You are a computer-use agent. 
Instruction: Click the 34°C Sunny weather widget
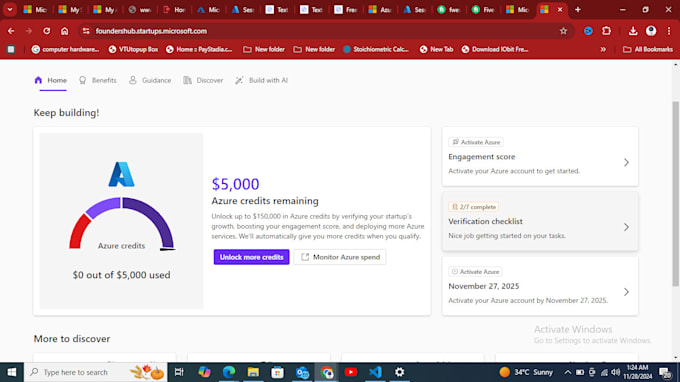point(526,372)
